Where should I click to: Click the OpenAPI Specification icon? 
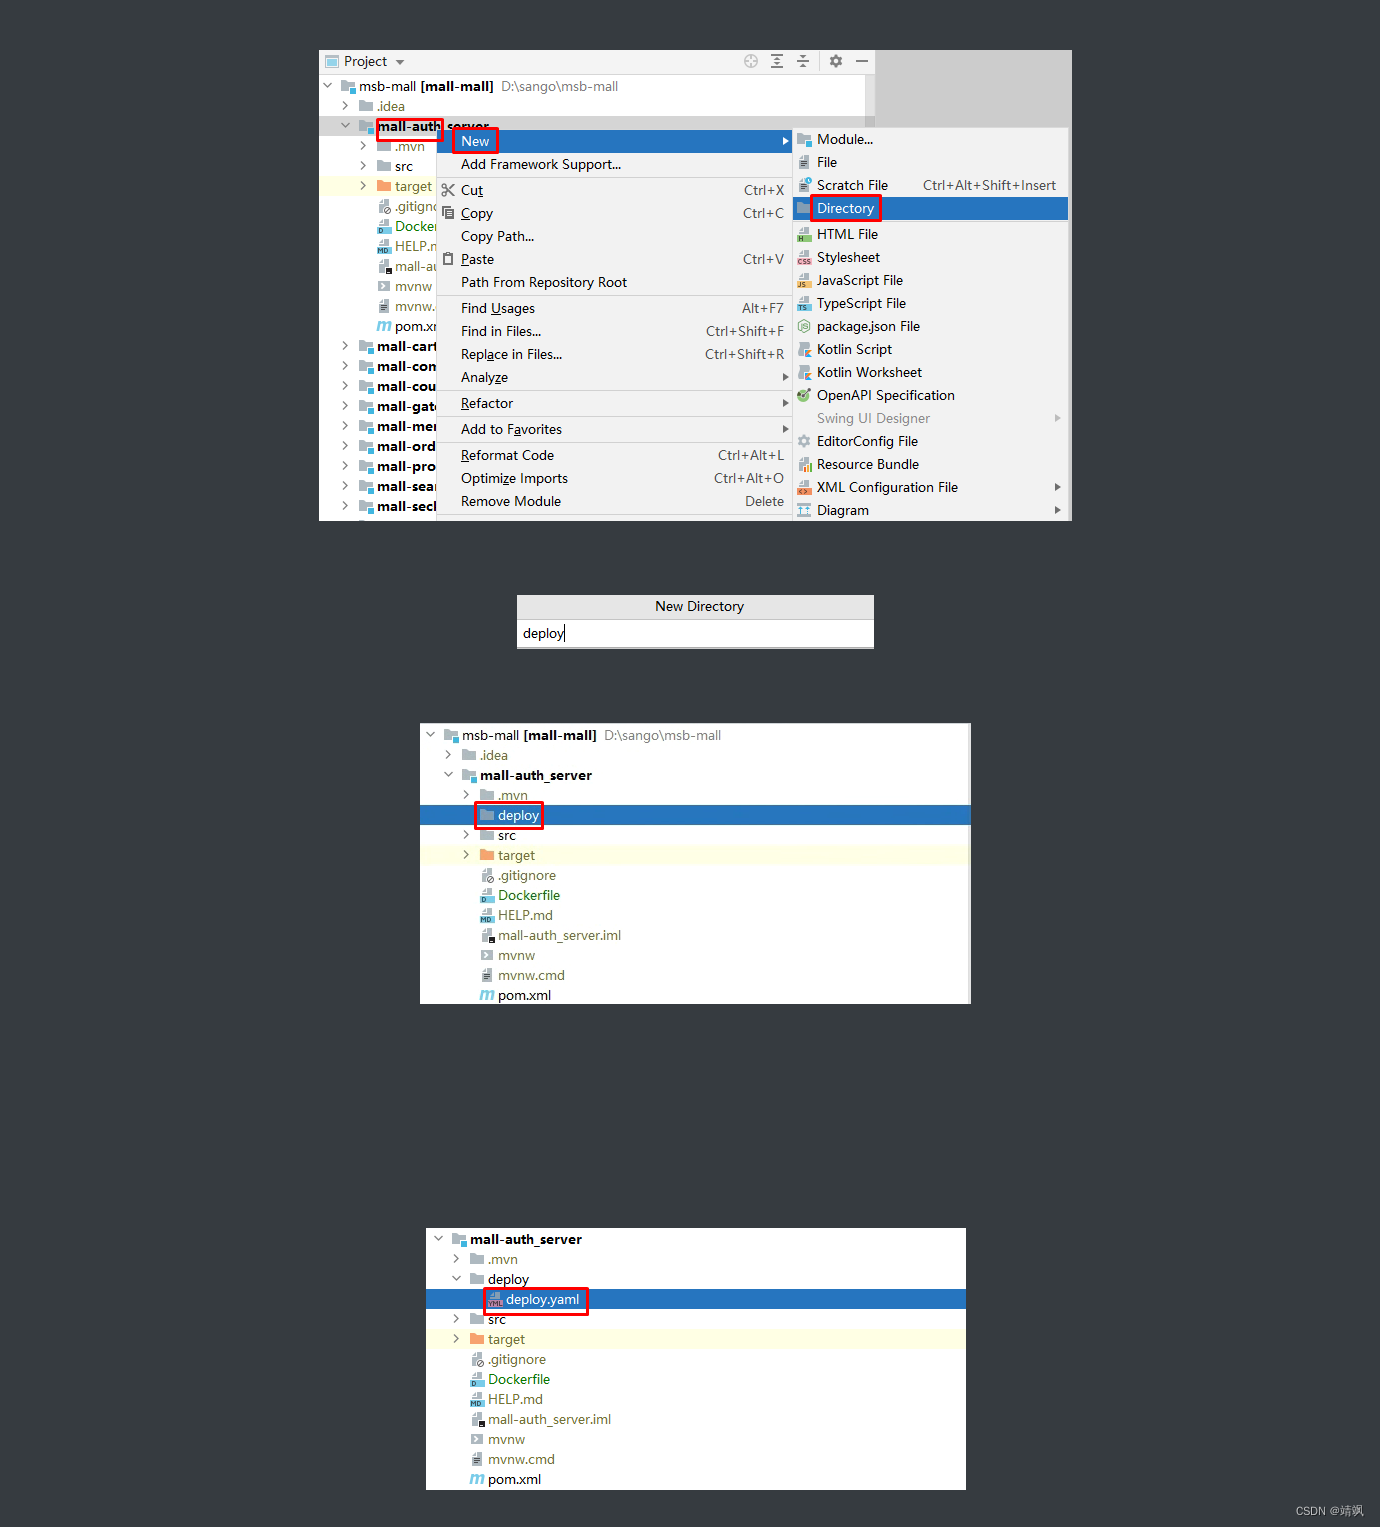804,395
